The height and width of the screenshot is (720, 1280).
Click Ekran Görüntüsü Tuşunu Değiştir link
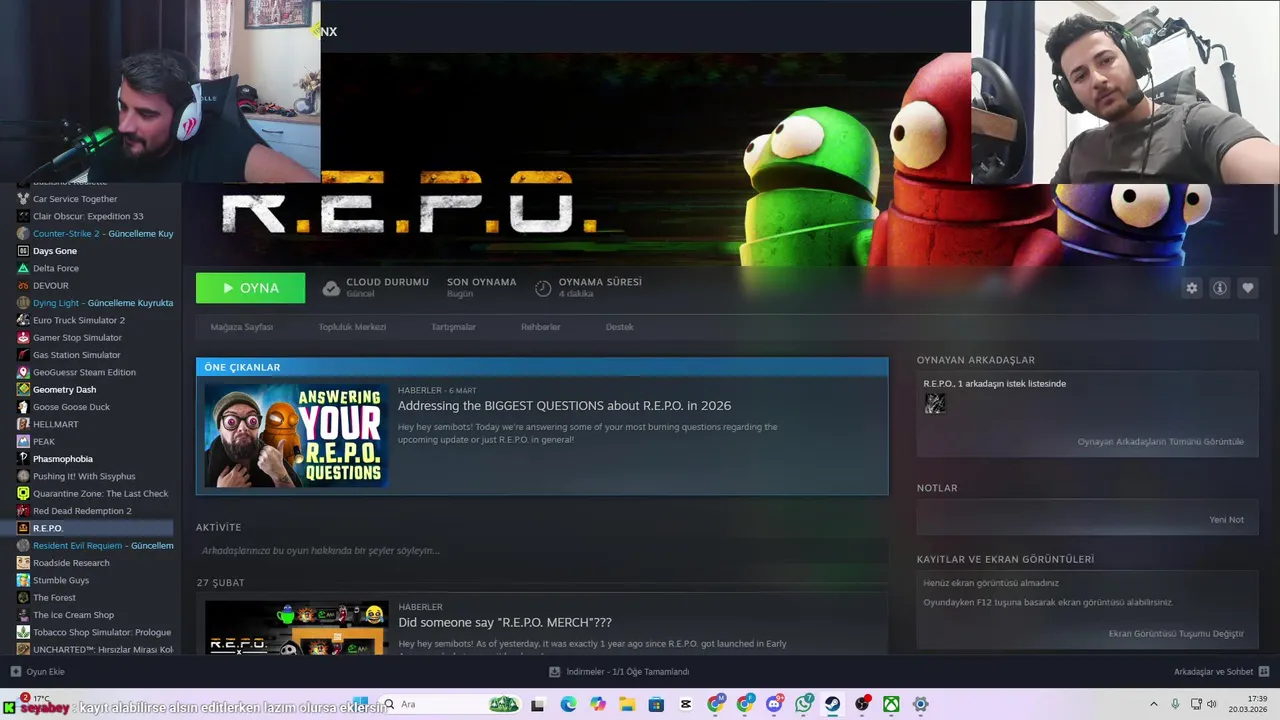pos(1176,633)
